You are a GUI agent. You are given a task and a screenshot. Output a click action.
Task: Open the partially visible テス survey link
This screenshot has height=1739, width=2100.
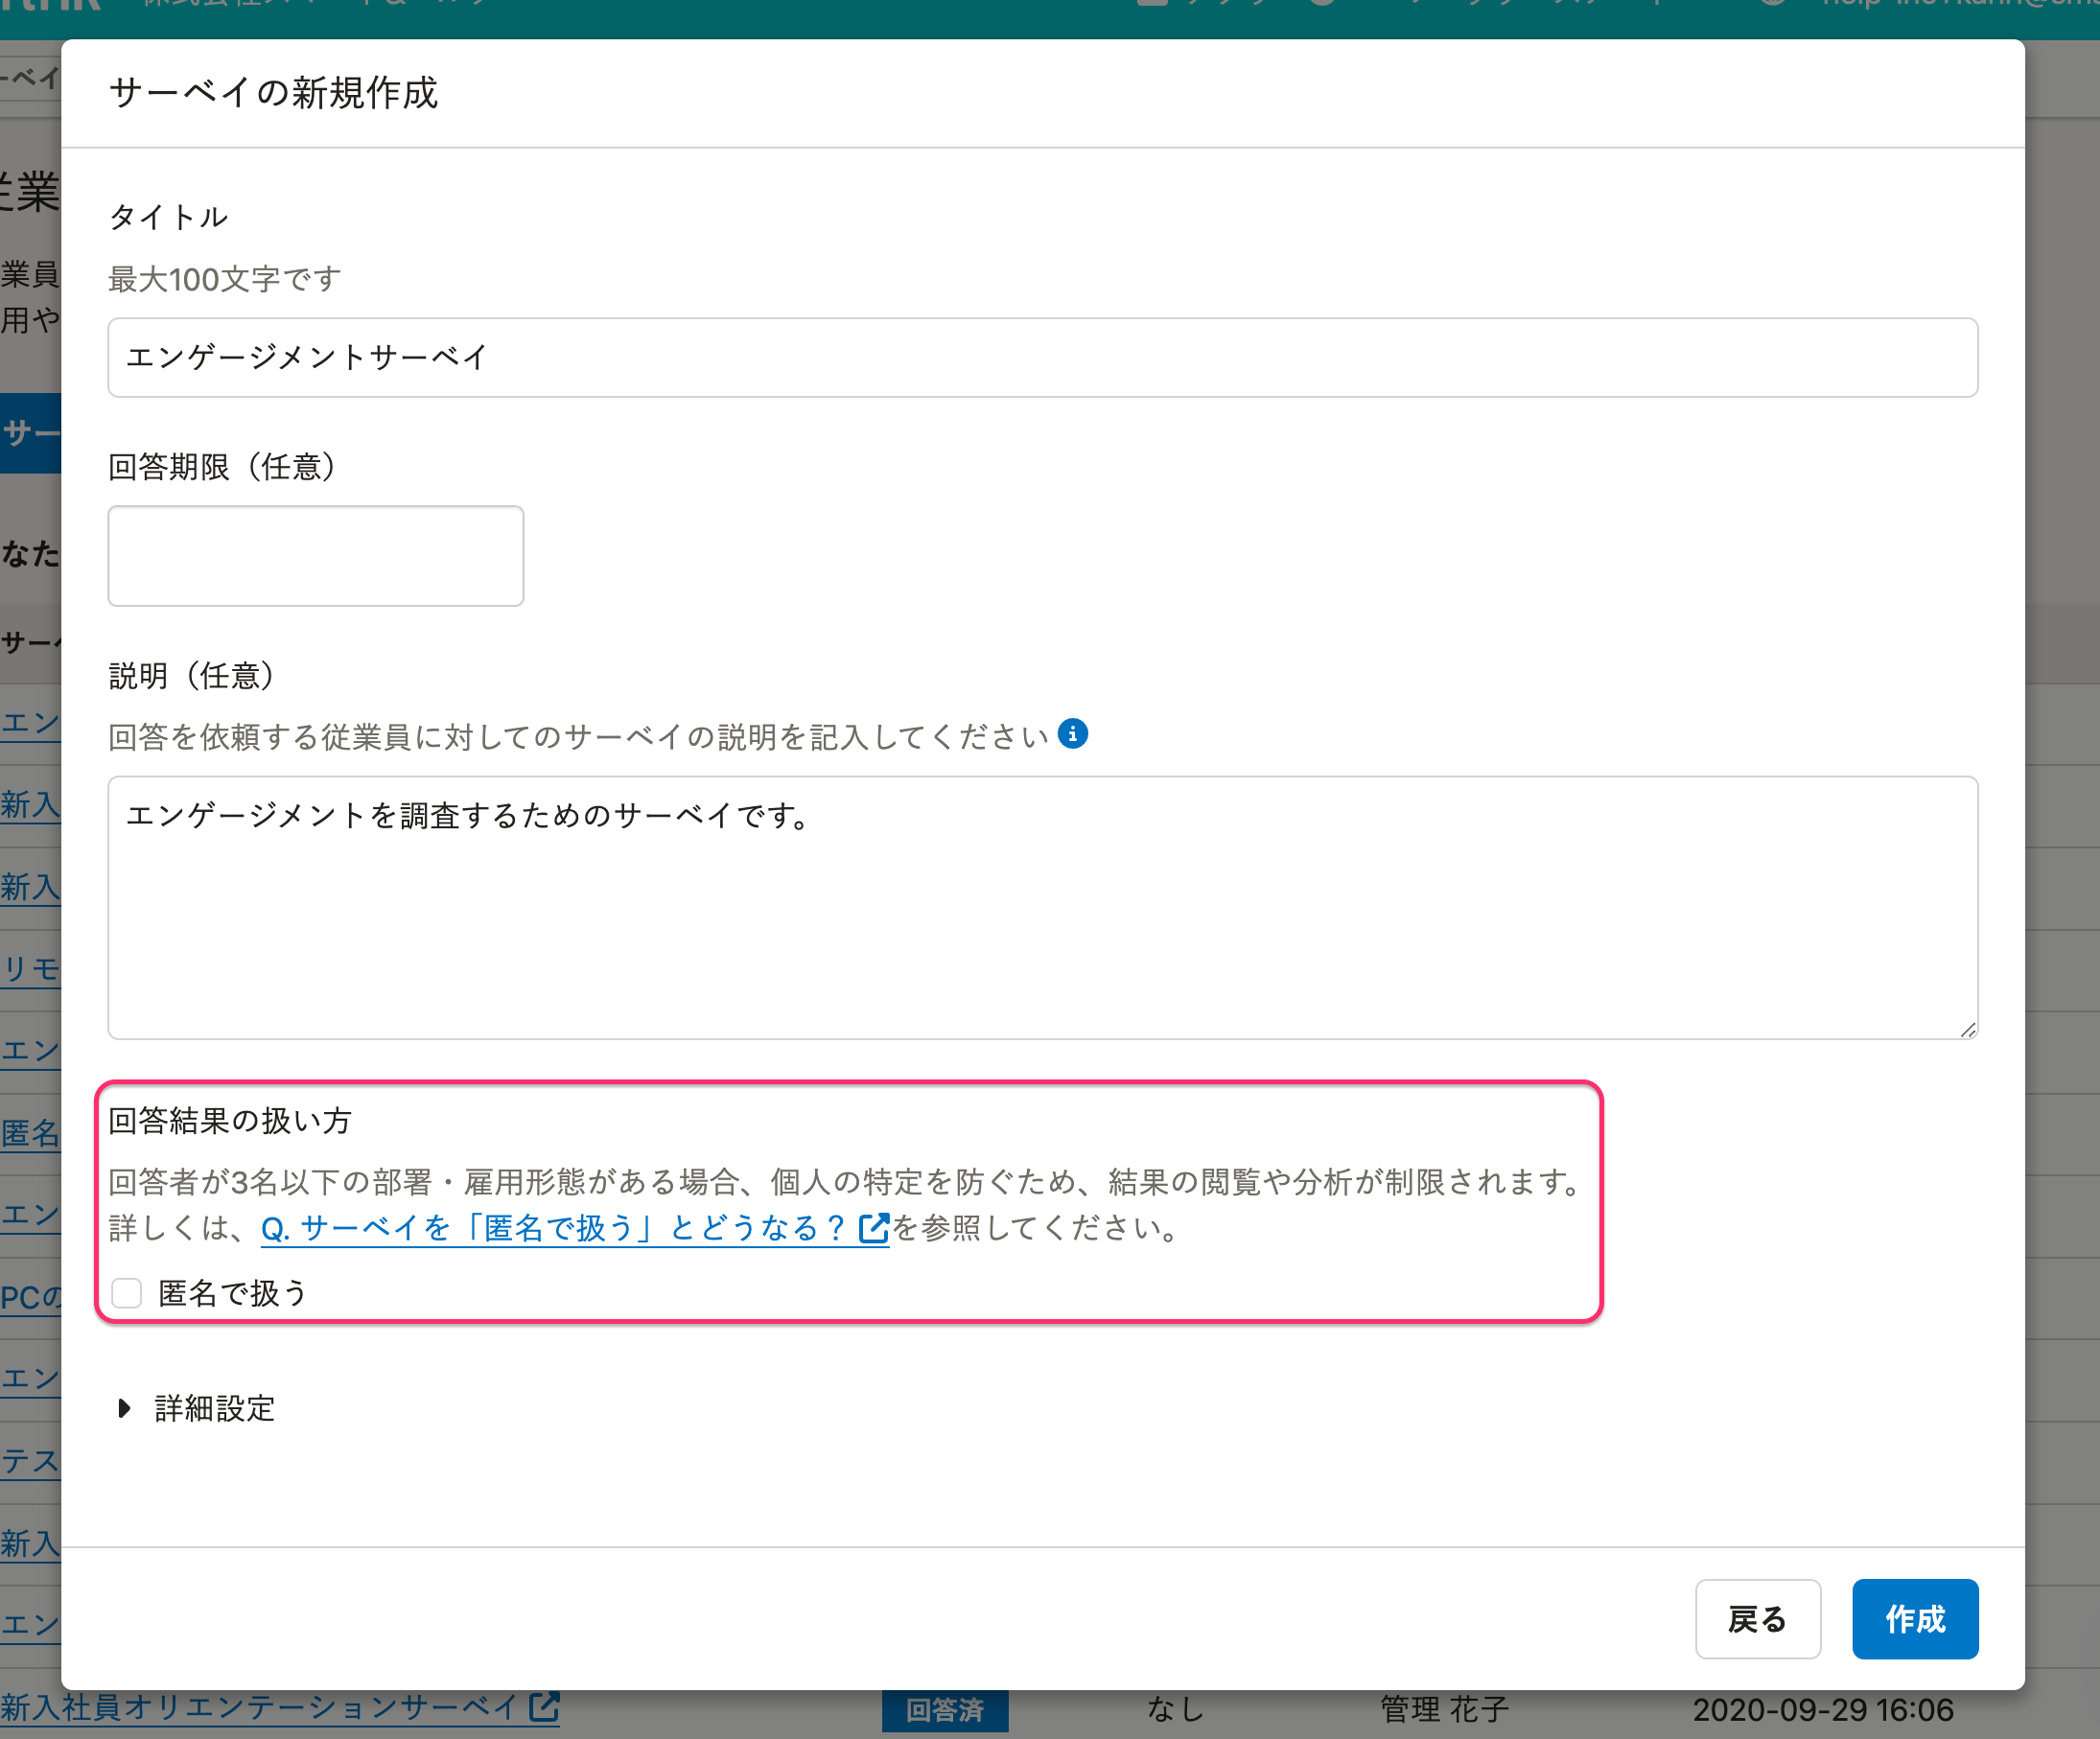30,1461
